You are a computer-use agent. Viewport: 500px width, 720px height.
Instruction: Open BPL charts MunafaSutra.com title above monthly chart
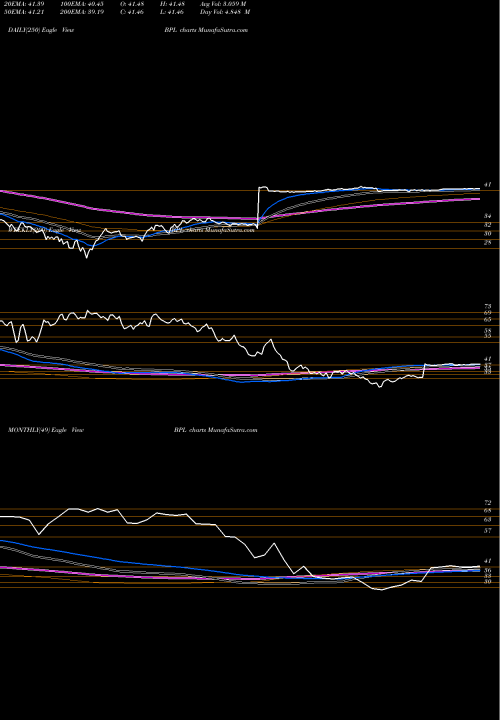(216, 430)
